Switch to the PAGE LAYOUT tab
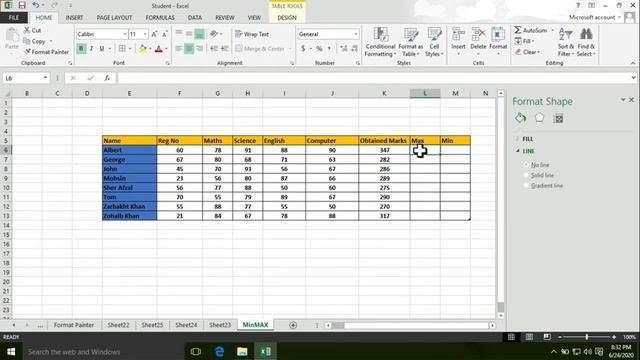 [114, 18]
